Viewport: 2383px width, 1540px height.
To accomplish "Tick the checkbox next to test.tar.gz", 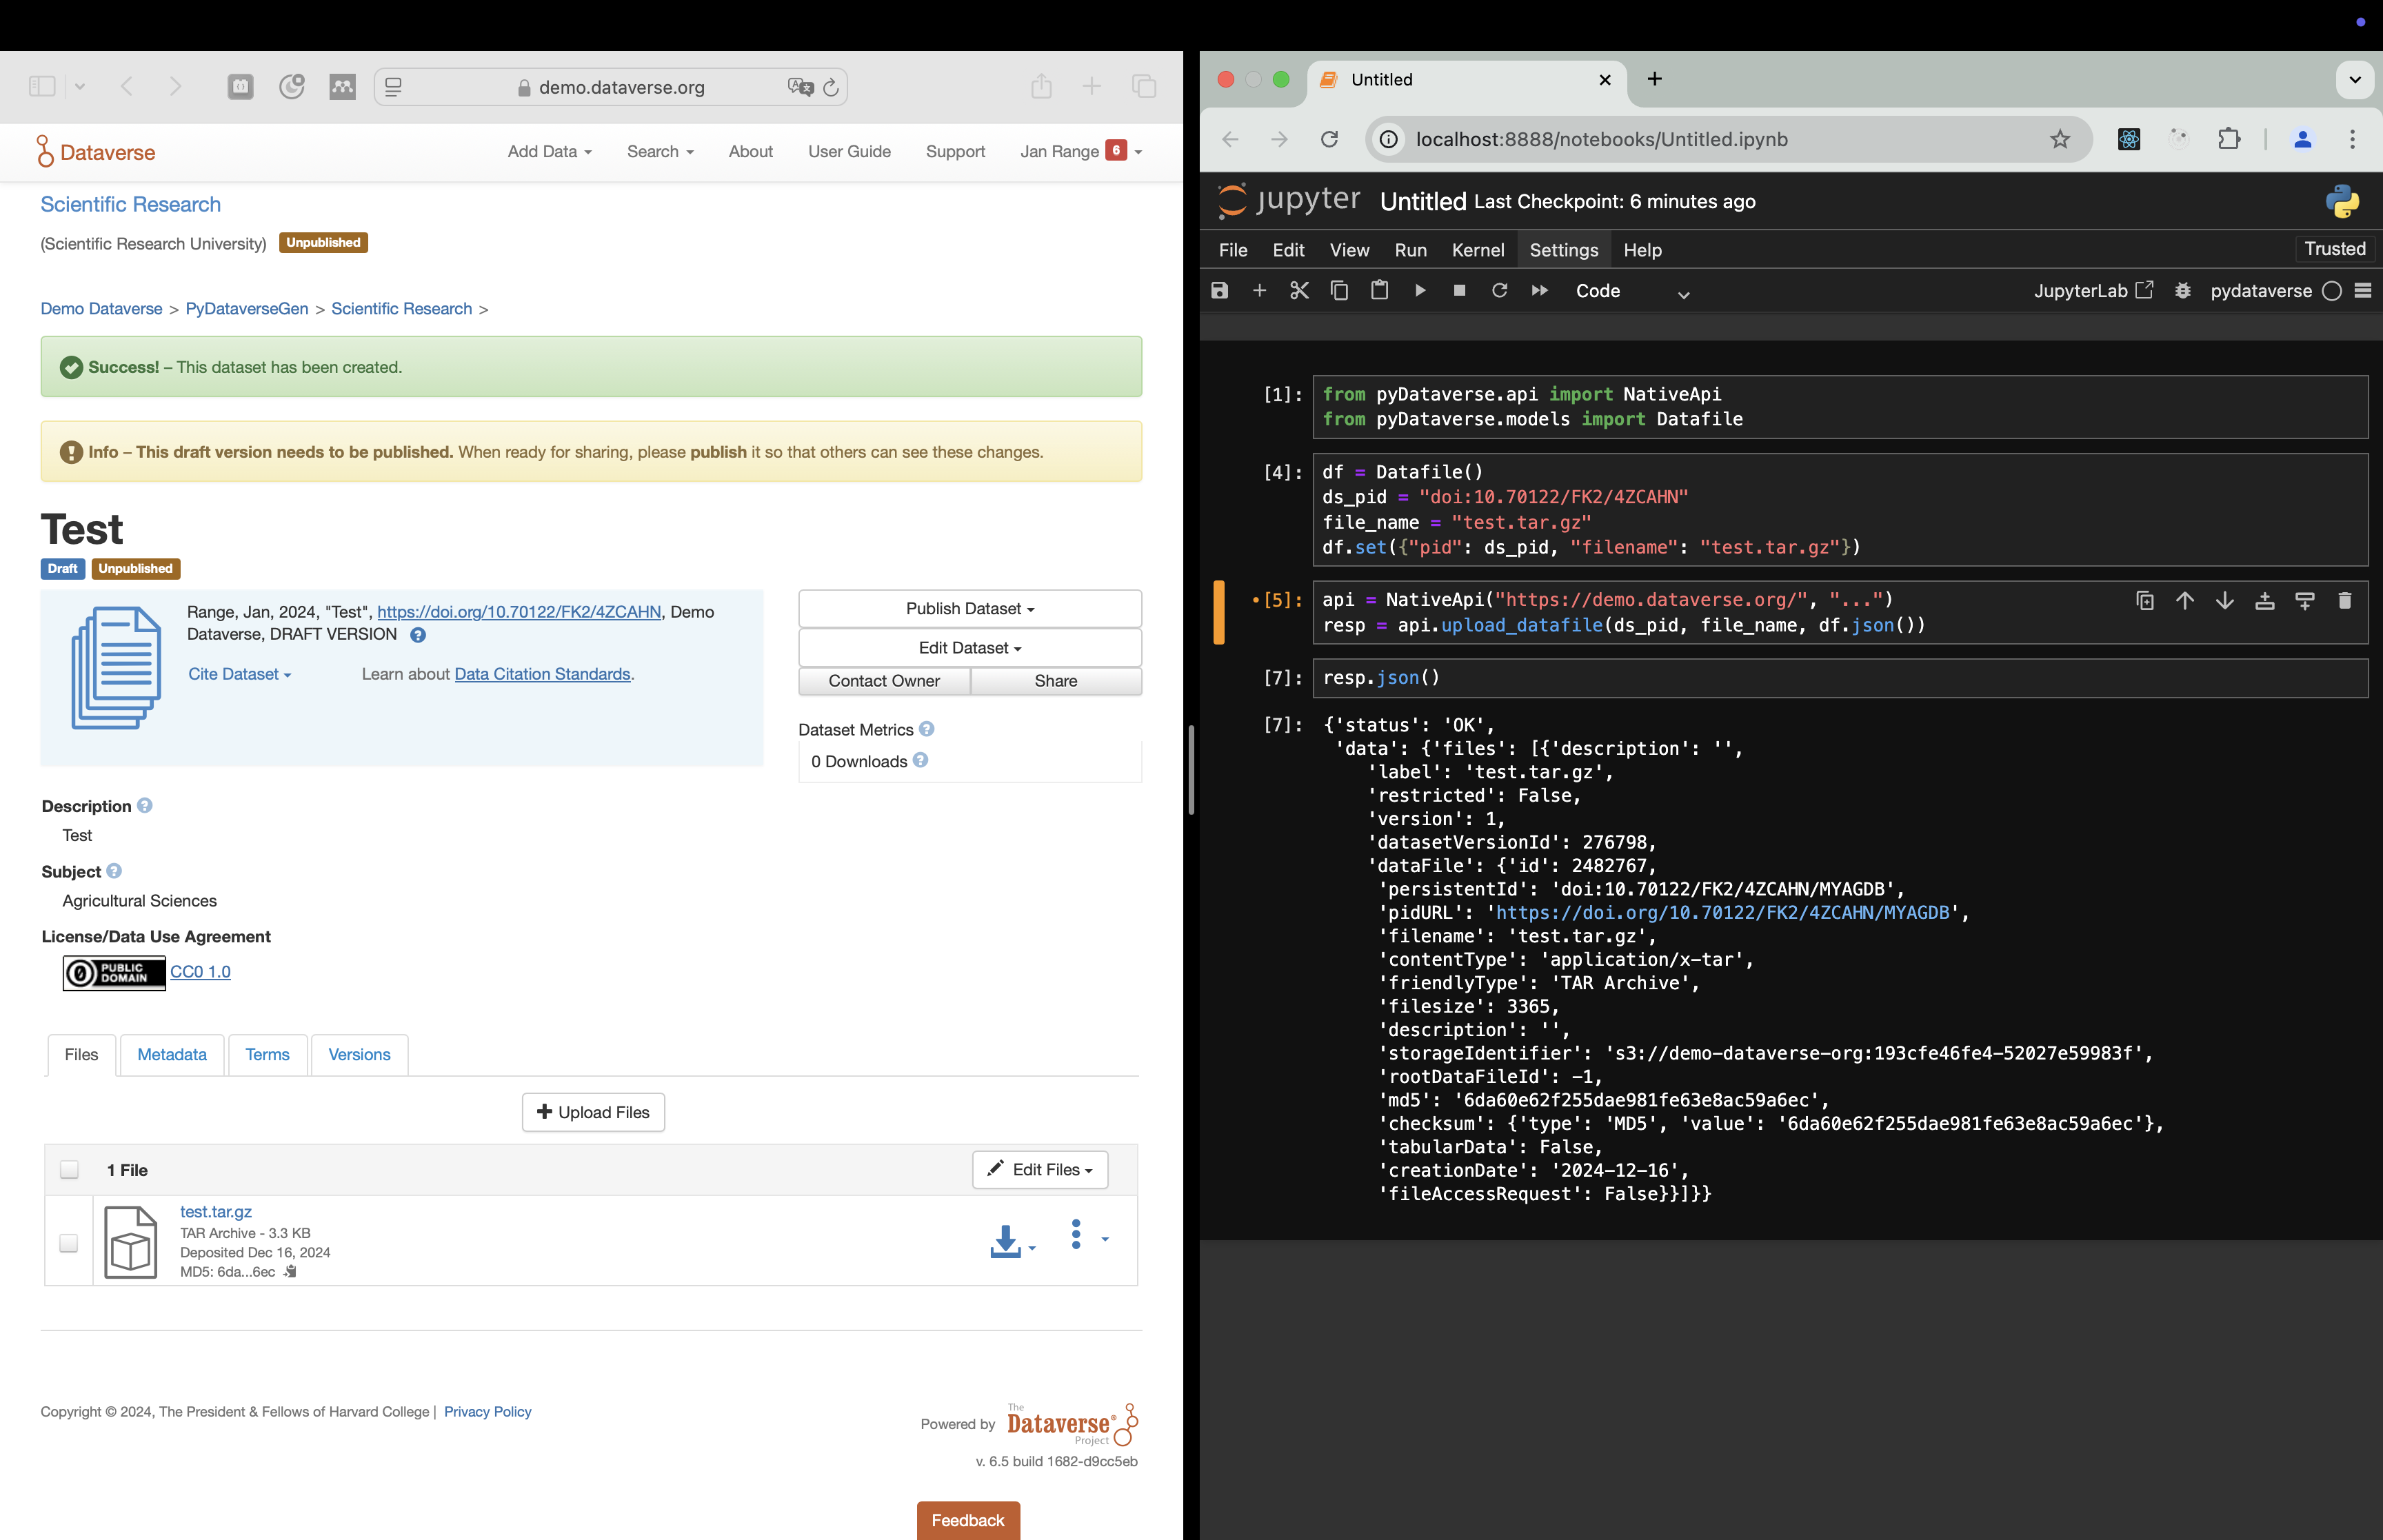I will (x=69, y=1242).
